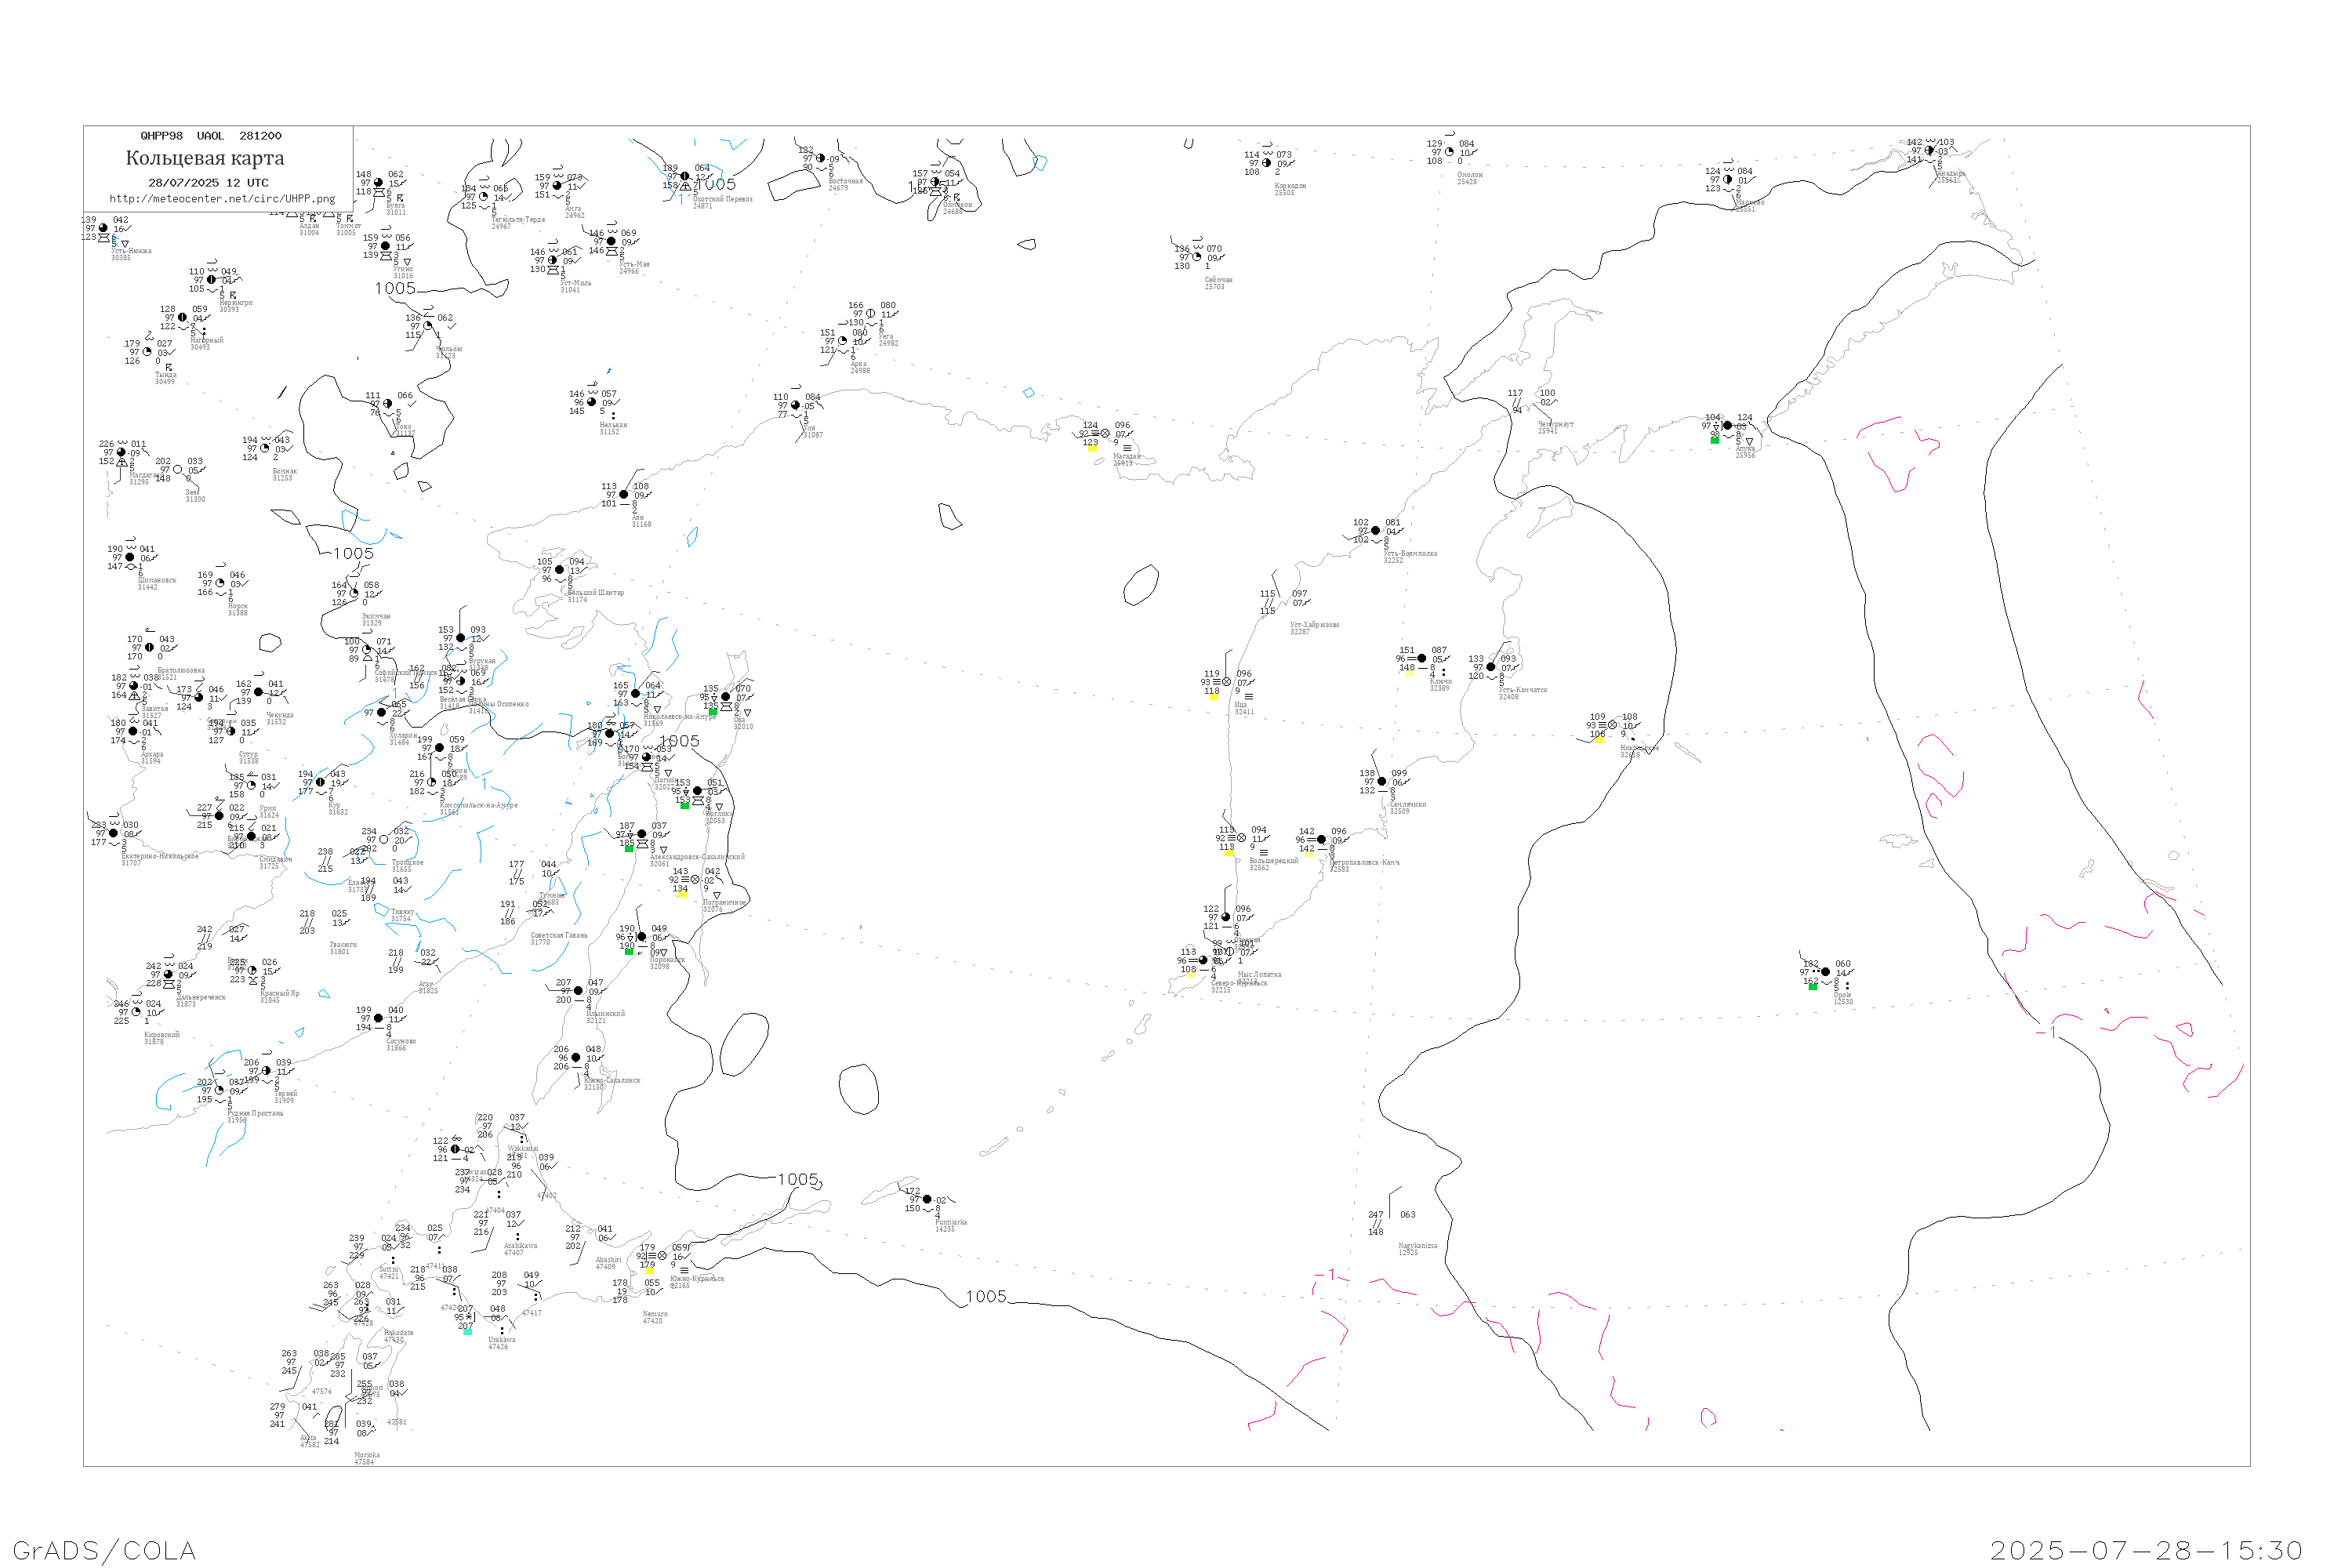Click the Ильинский station filled circle
Image resolution: width=2352 pixels, height=1568 pixels.
[578, 991]
